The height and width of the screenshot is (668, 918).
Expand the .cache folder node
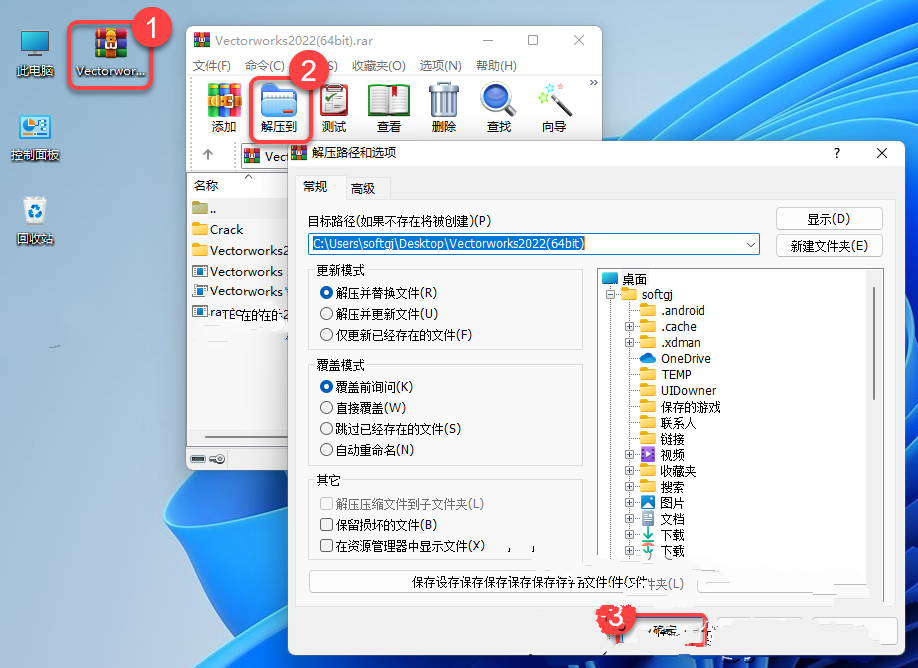click(x=629, y=326)
